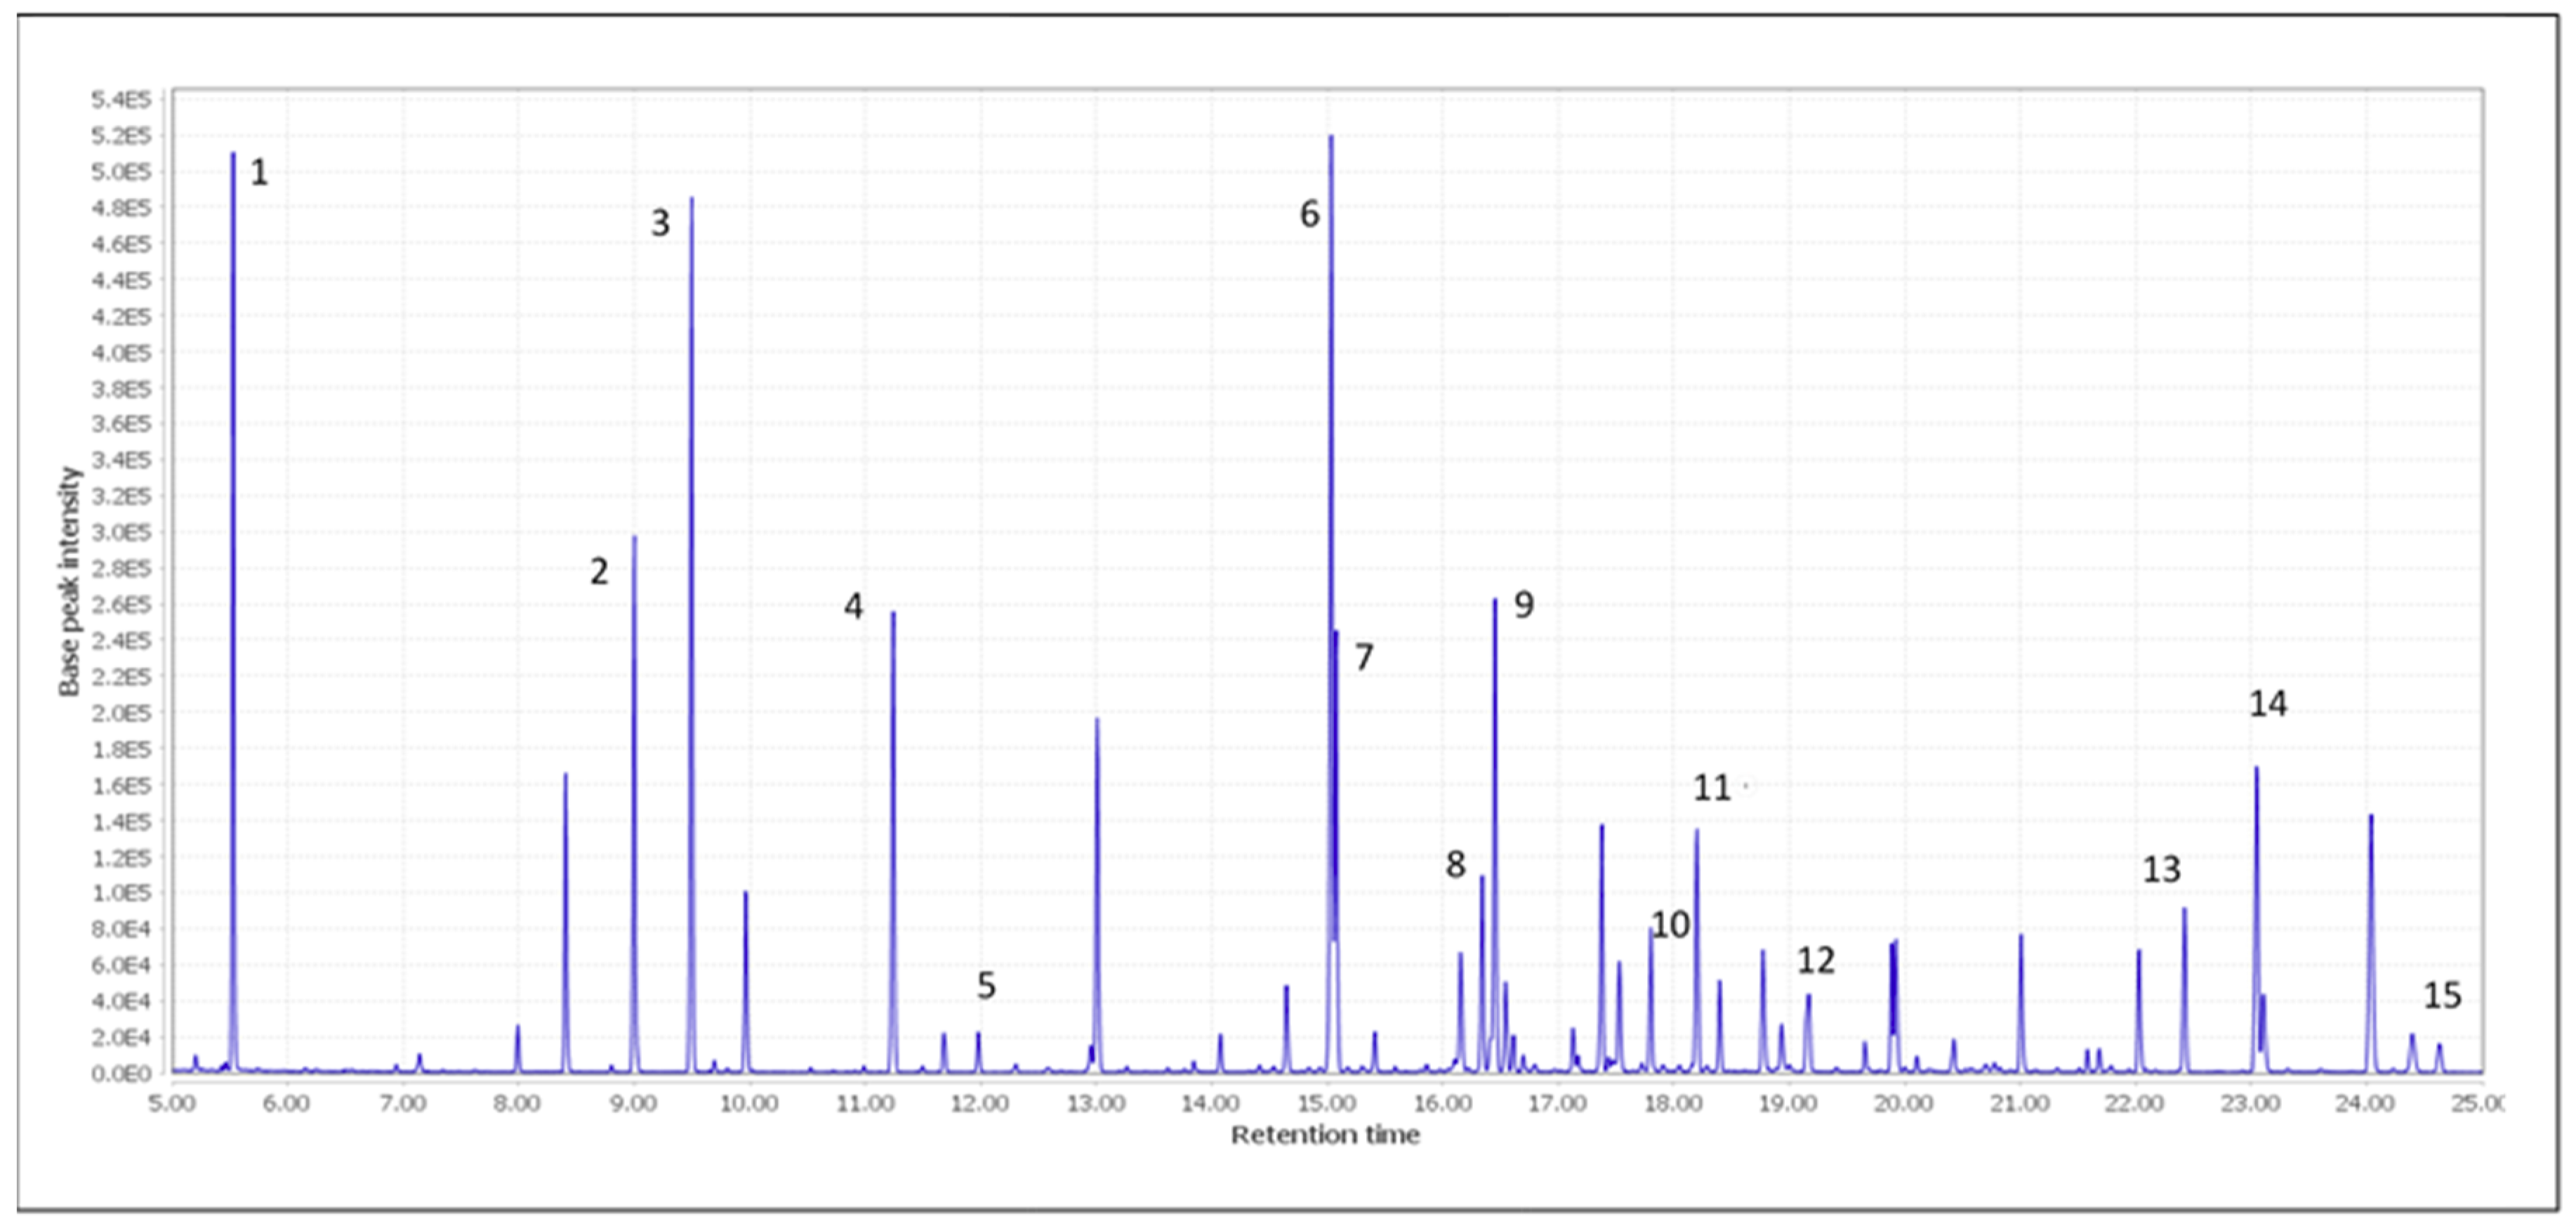Click peak label 15 near 24.60 minutes

pos(2441,995)
